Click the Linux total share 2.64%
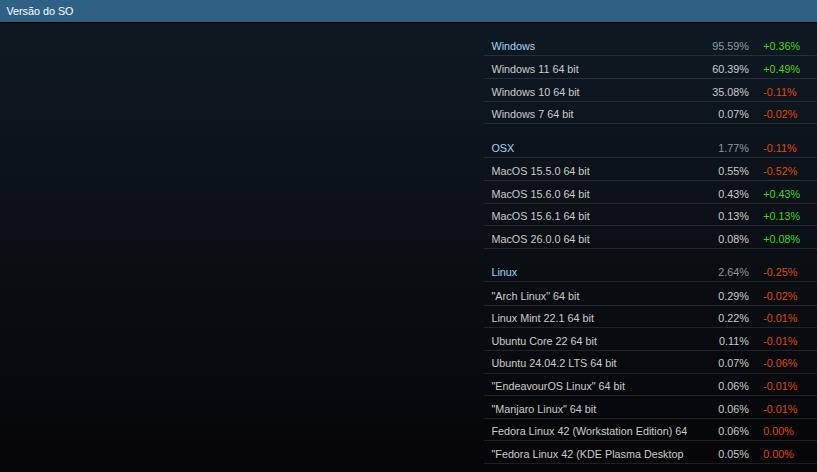 coord(733,272)
